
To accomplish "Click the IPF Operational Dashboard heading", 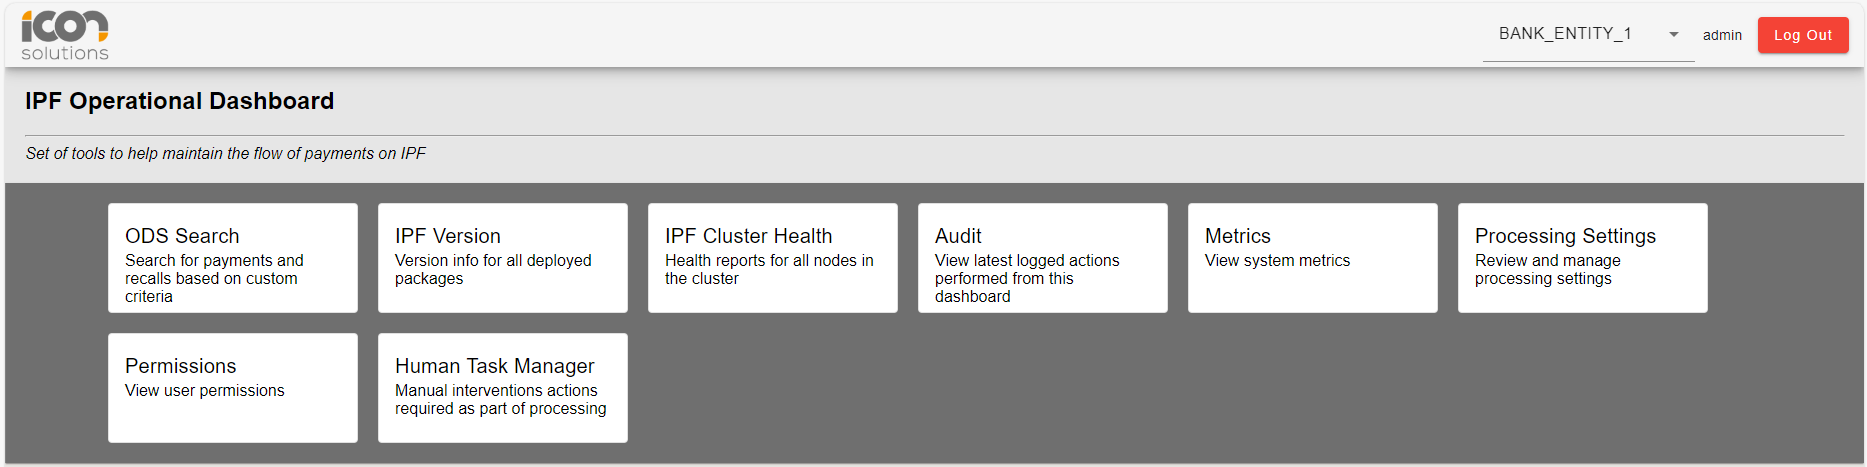I will (x=180, y=101).
